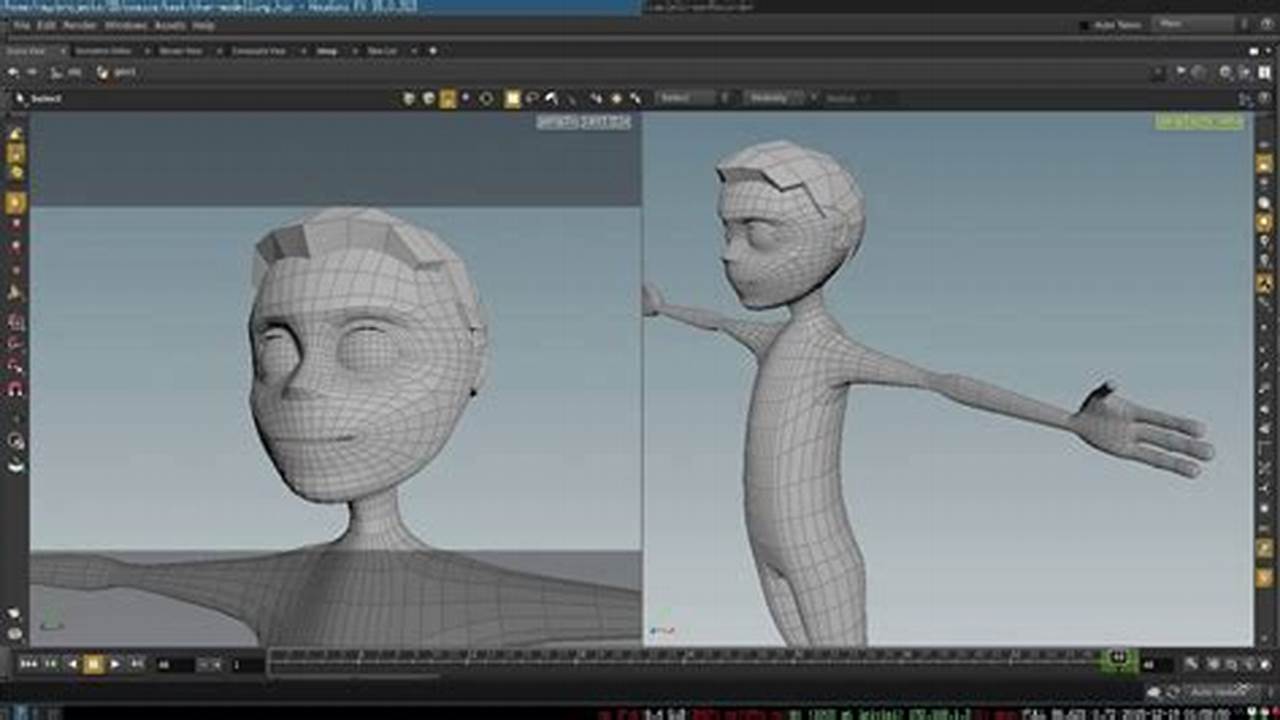
Task: Switch to the Scene View tab
Action: (27, 50)
